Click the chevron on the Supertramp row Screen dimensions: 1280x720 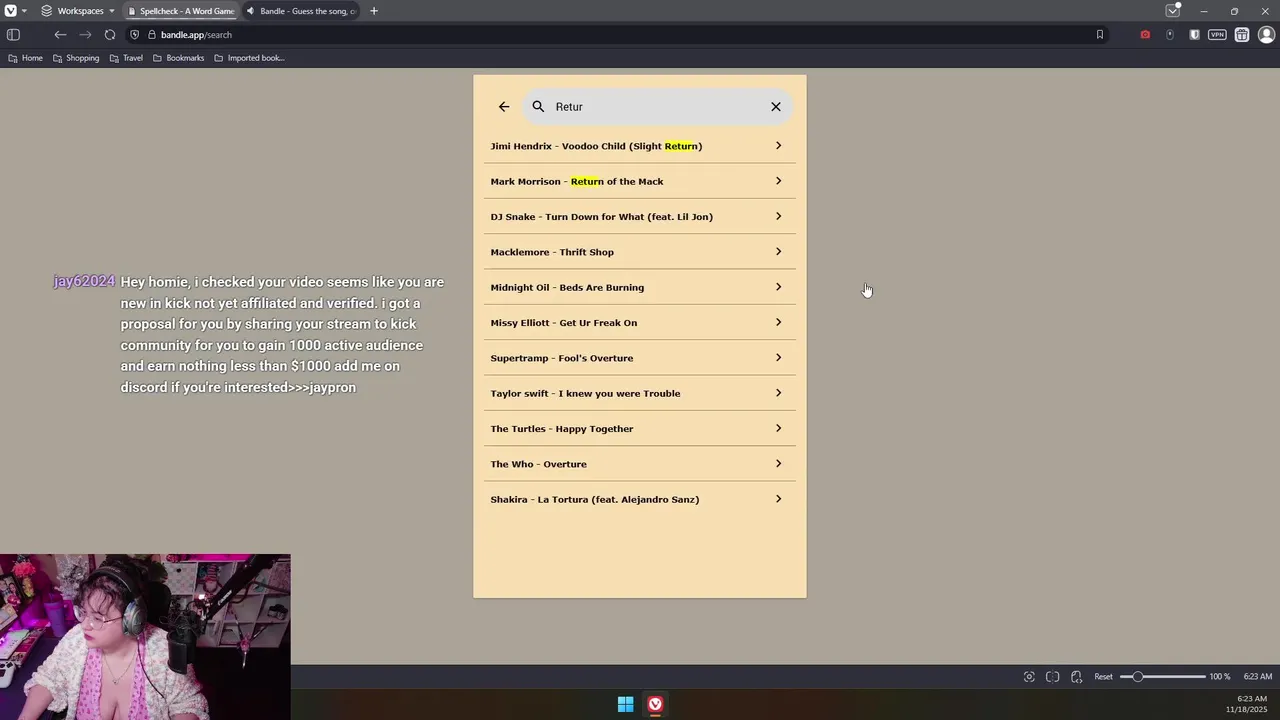click(778, 358)
